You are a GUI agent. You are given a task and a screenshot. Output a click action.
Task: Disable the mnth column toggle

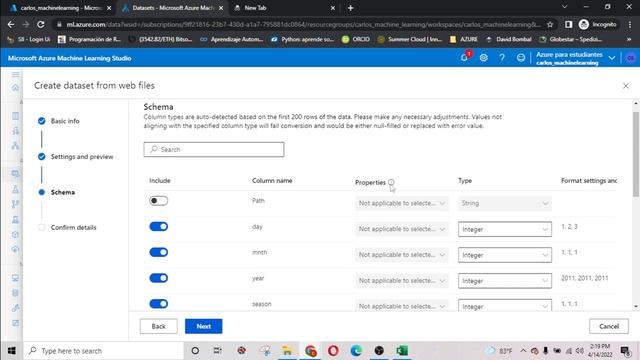pos(158,252)
